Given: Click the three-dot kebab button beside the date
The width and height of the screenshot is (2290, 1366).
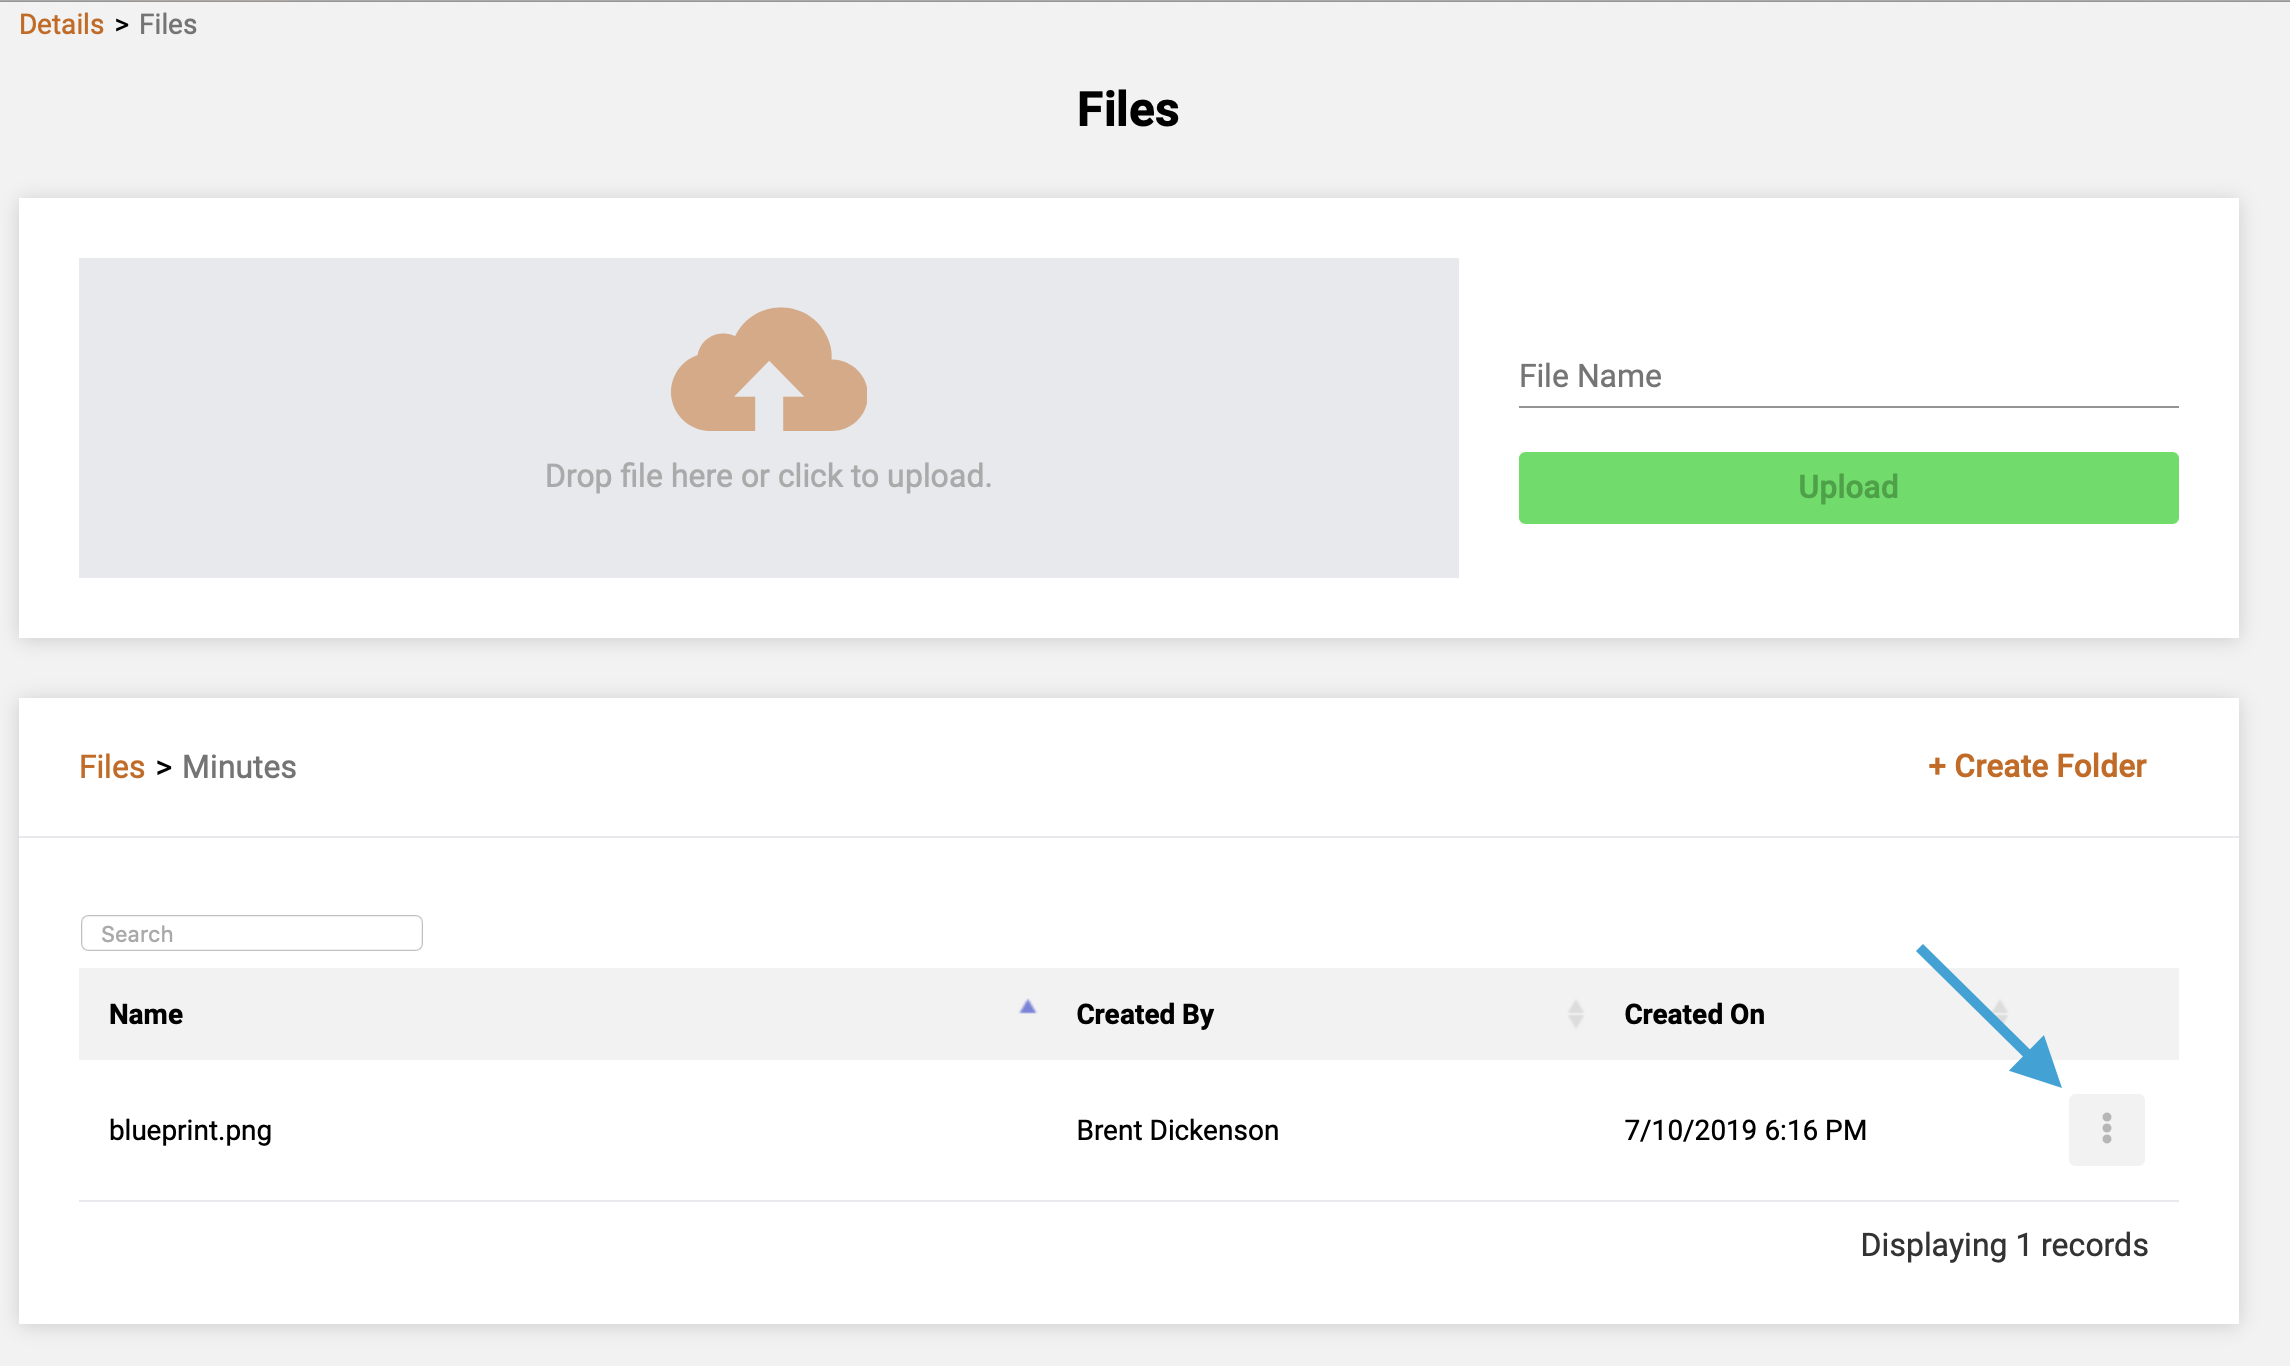Looking at the screenshot, I should click(2107, 1129).
